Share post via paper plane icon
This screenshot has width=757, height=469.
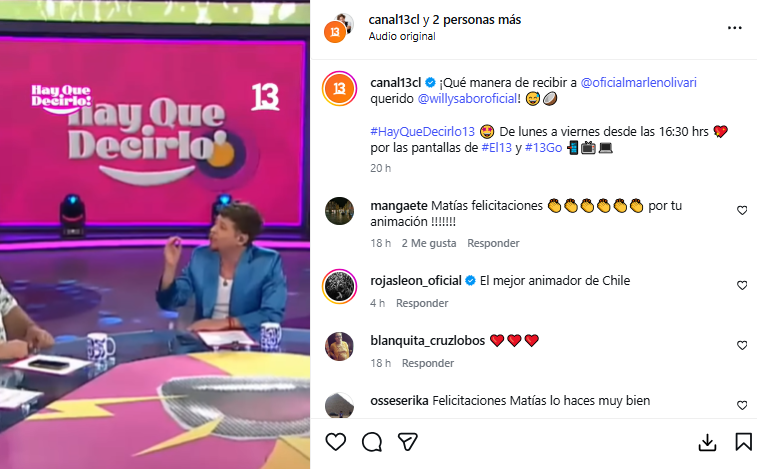(407, 442)
